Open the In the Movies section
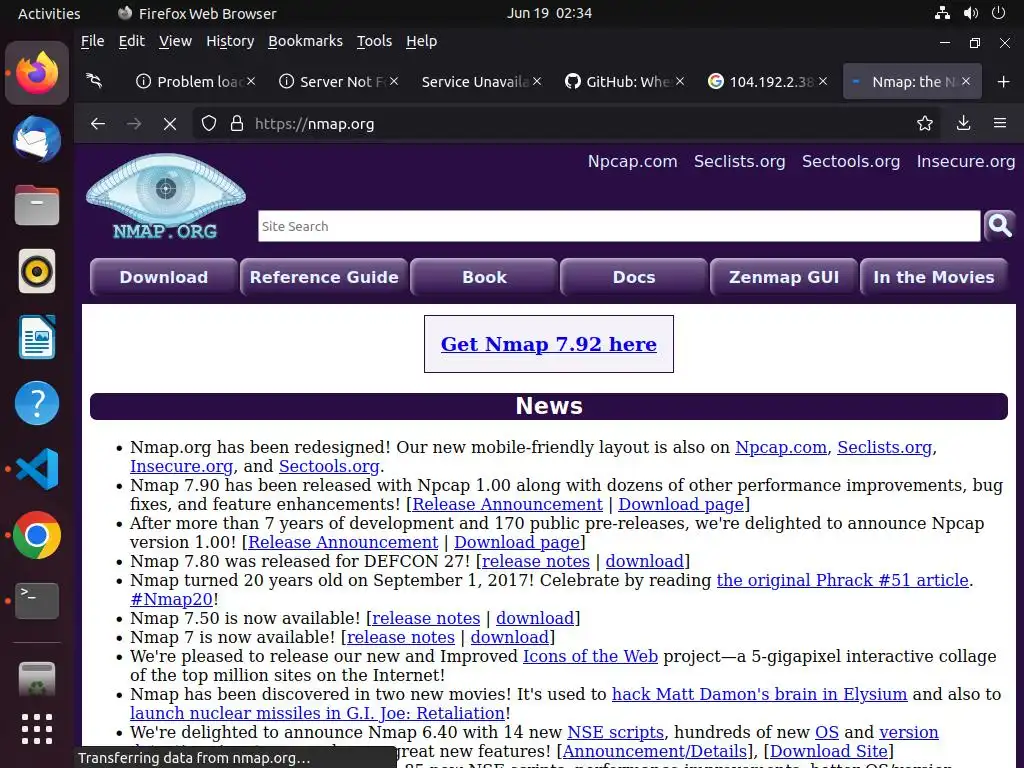Viewport: 1024px width, 768px height. point(934,277)
